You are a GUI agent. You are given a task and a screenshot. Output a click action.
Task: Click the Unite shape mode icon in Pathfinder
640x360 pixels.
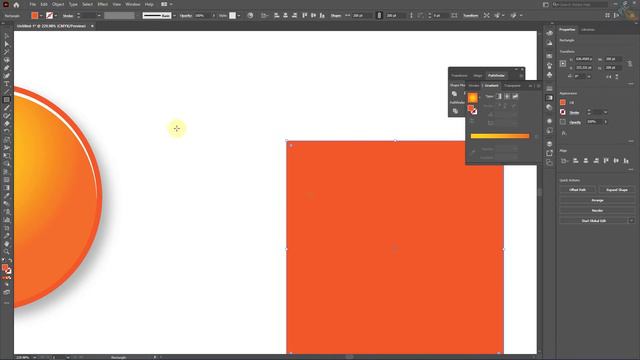click(454, 94)
